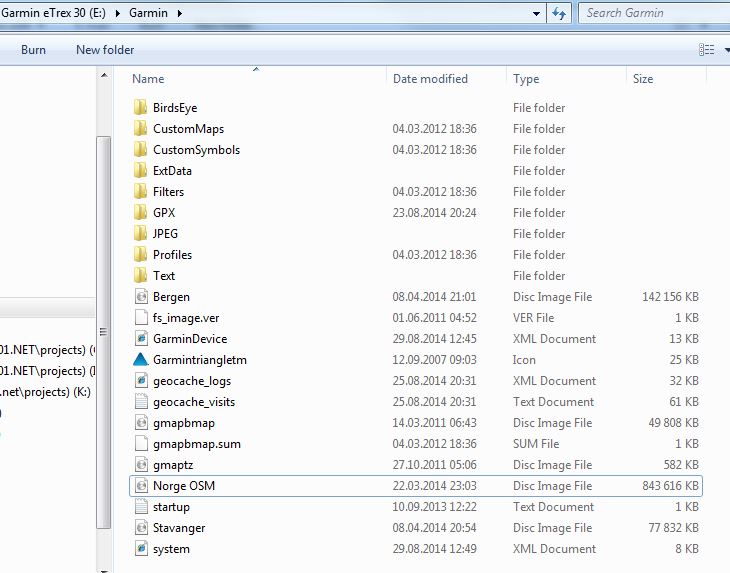Click Burn in the toolbar
This screenshot has width=730, height=573.
pos(33,50)
